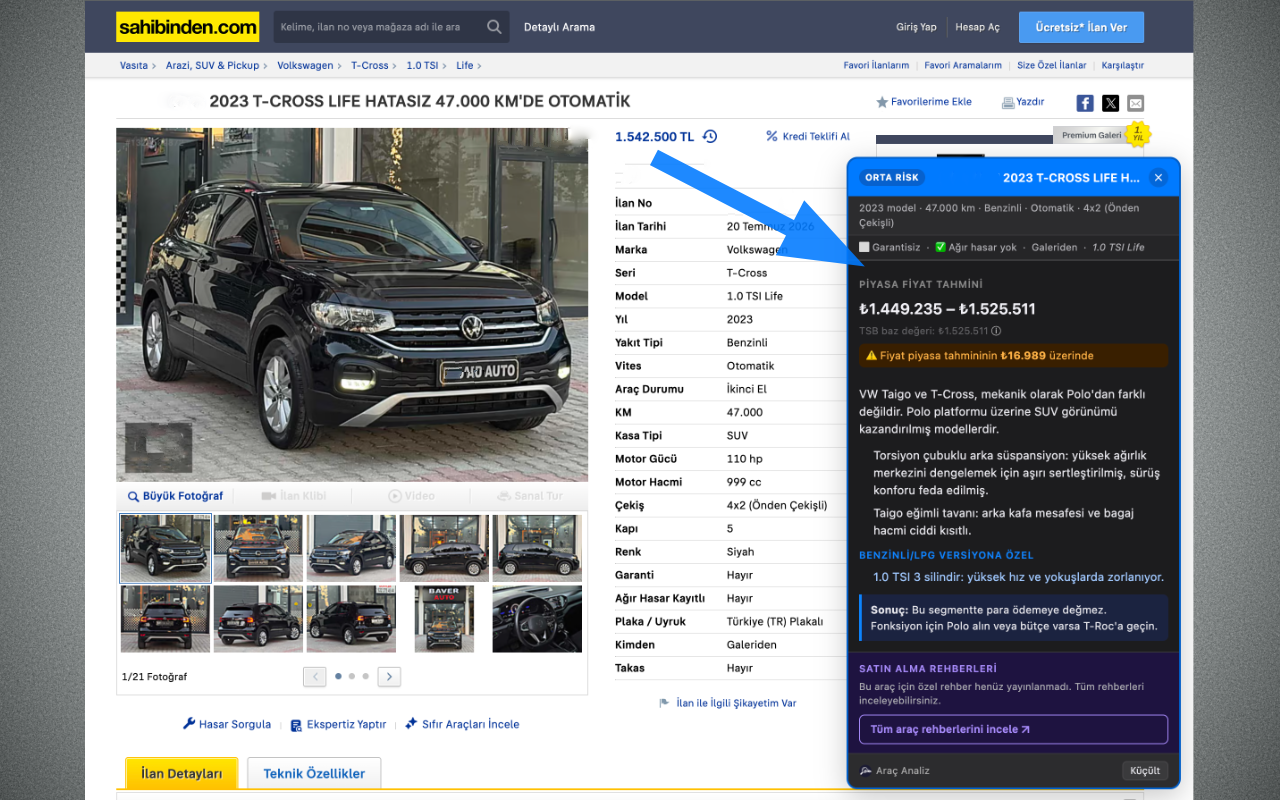Open the Karşılaştır compare page
Image resolution: width=1280 pixels, height=800 pixels.
pos(1123,66)
